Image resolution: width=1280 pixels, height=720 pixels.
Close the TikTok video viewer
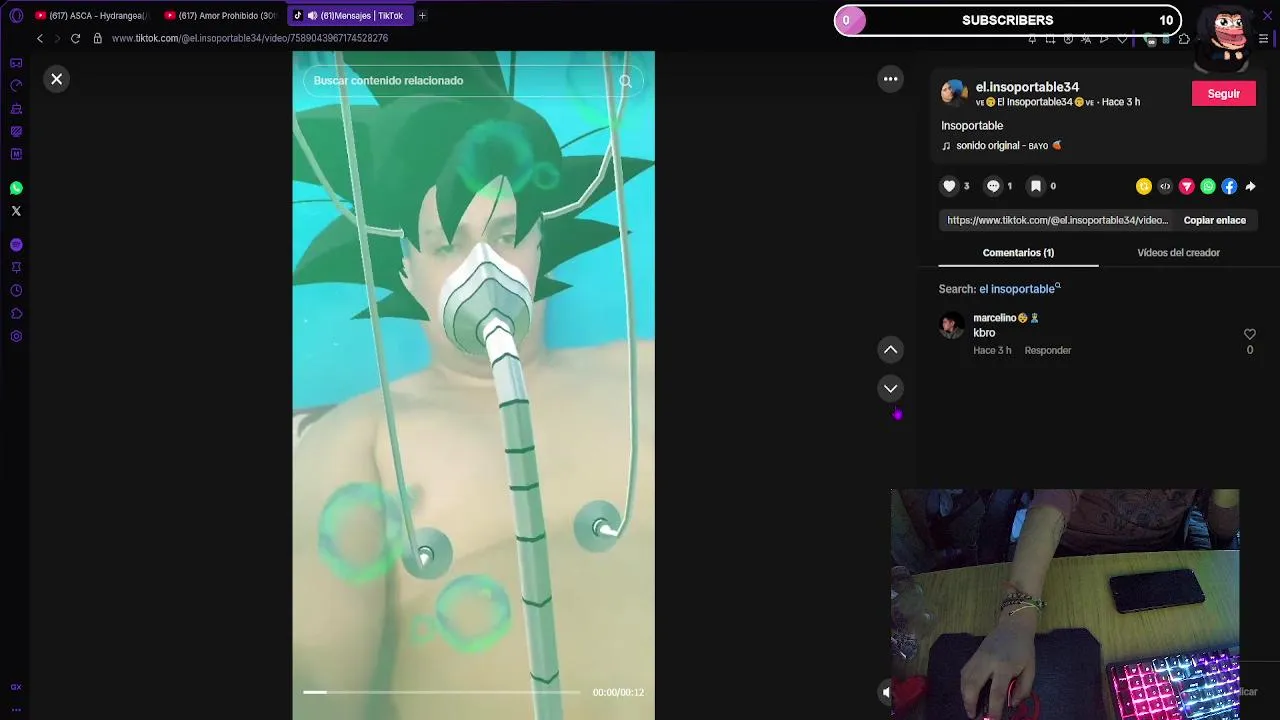pyautogui.click(x=57, y=79)
